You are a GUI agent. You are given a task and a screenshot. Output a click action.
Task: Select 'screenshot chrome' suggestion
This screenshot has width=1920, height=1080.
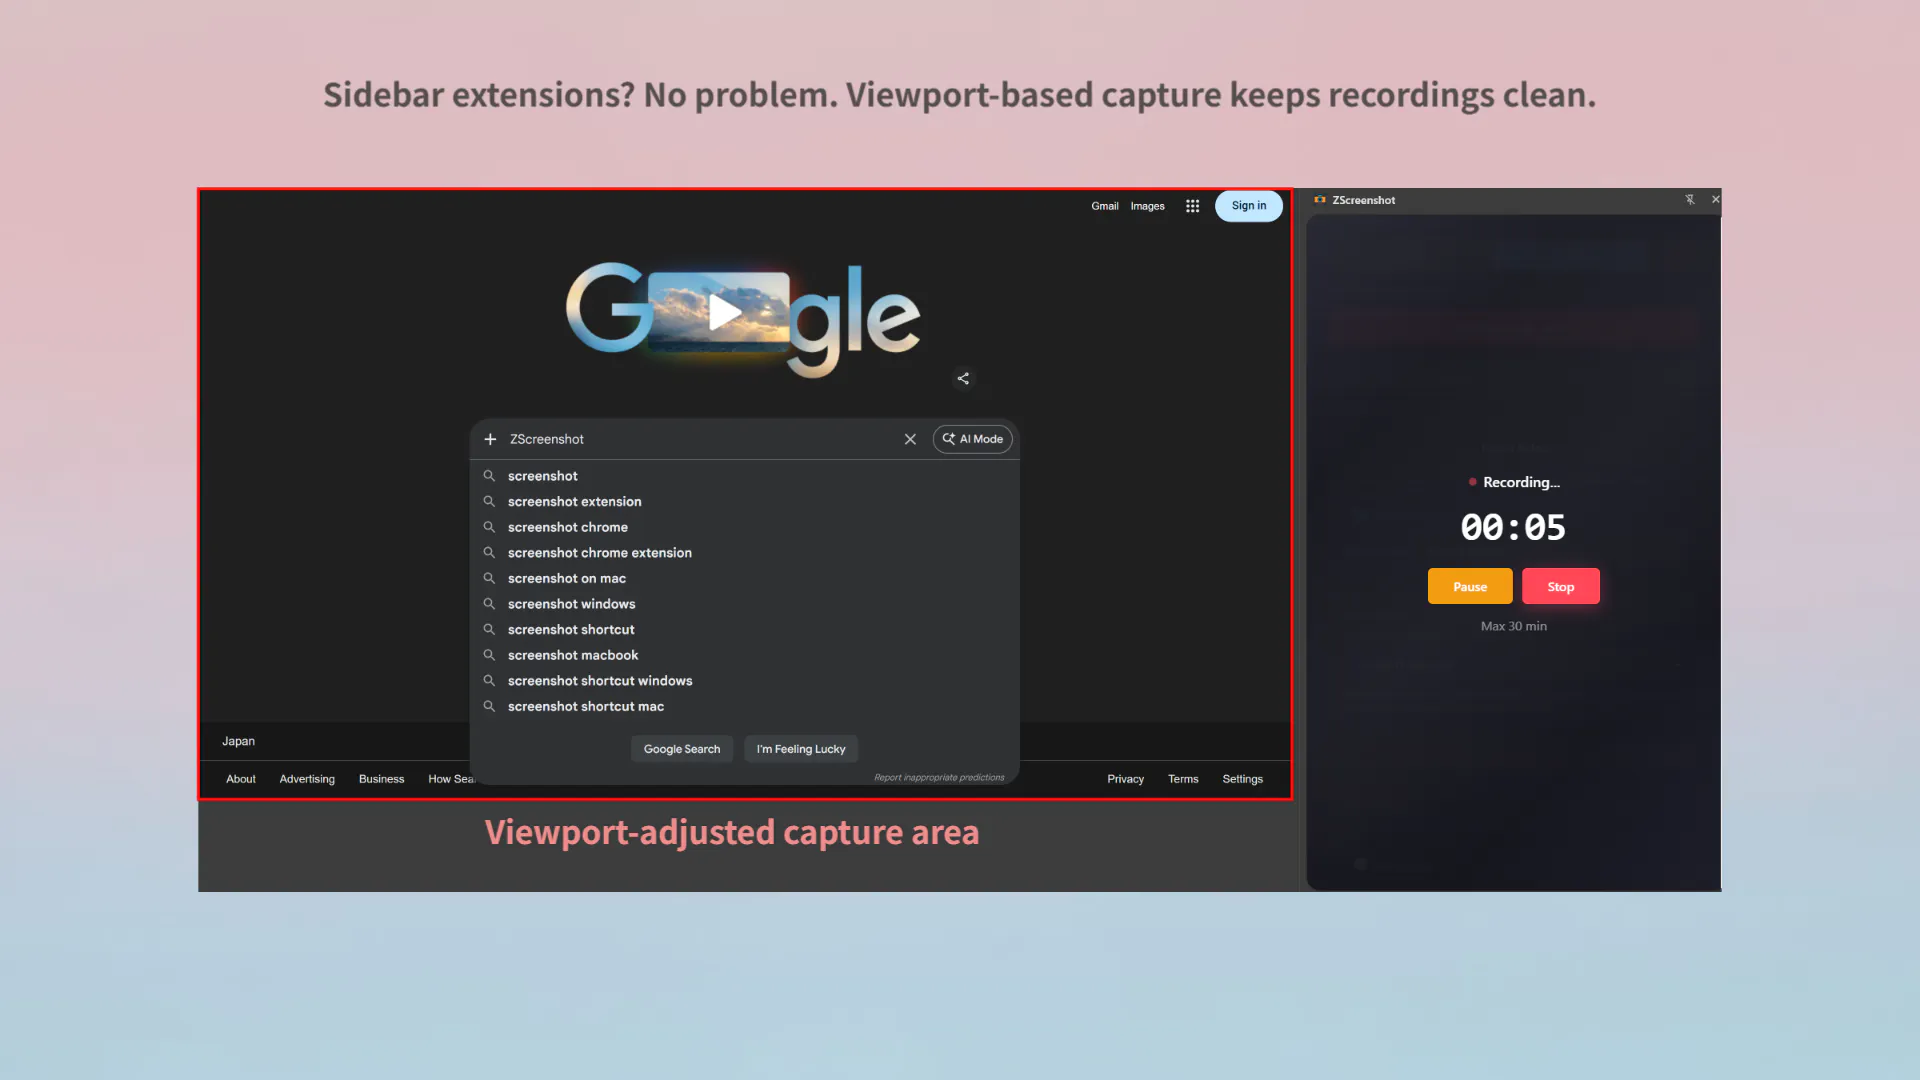pyautogui.click(x=744, y=527)
